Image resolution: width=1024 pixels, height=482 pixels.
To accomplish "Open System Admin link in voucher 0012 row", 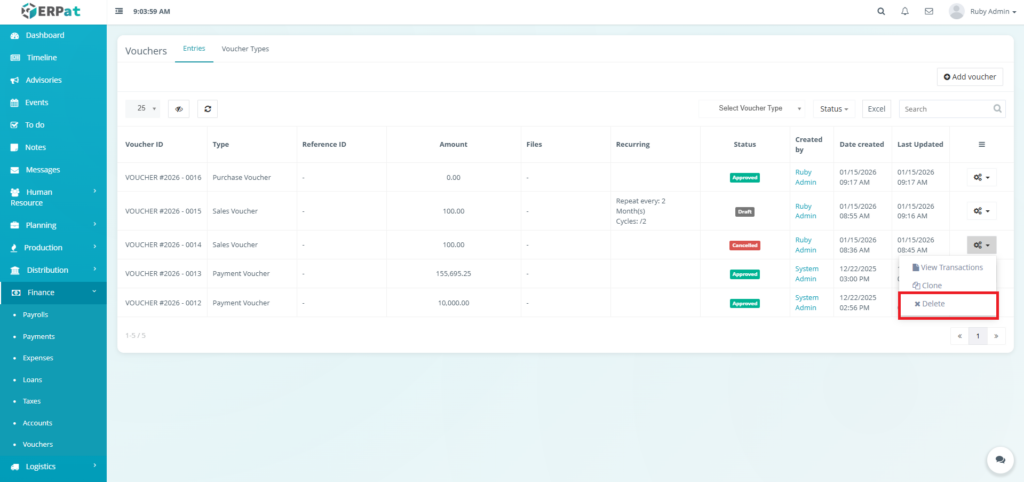I will pos(807,302).
